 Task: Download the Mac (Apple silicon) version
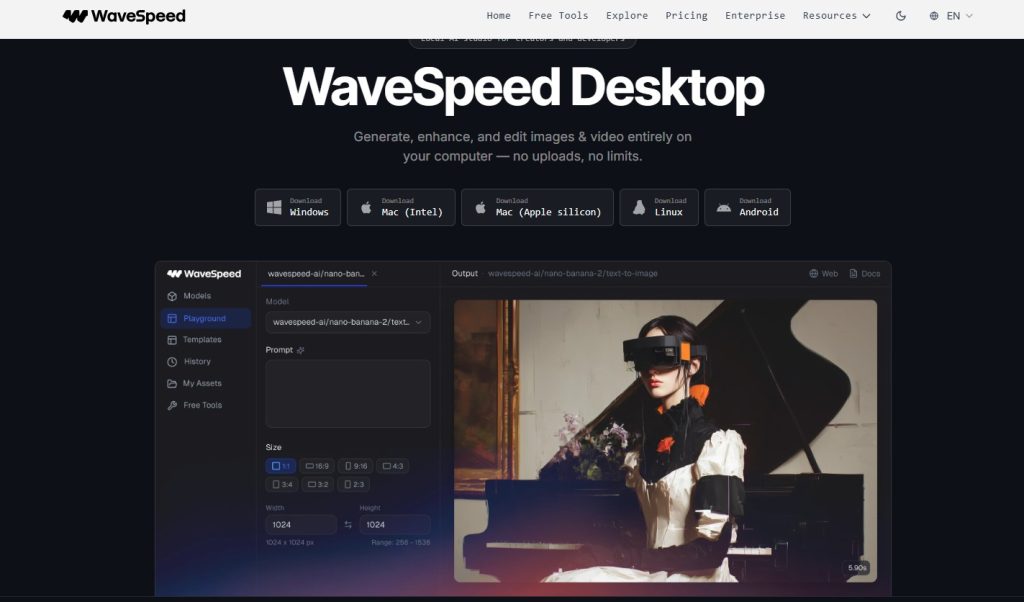click(537, 207)
